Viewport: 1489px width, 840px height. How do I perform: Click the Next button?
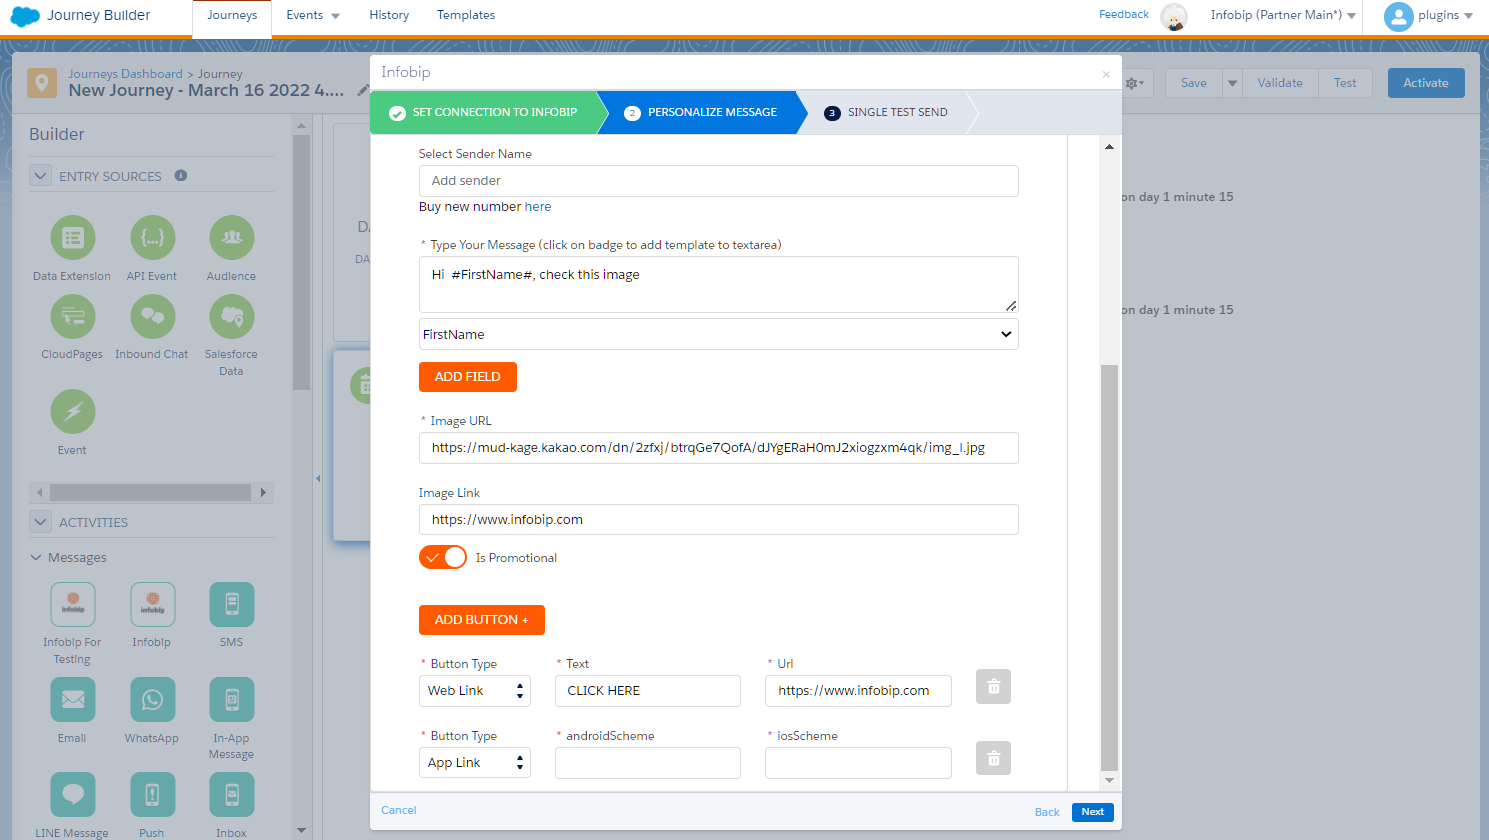point(1092,812)
